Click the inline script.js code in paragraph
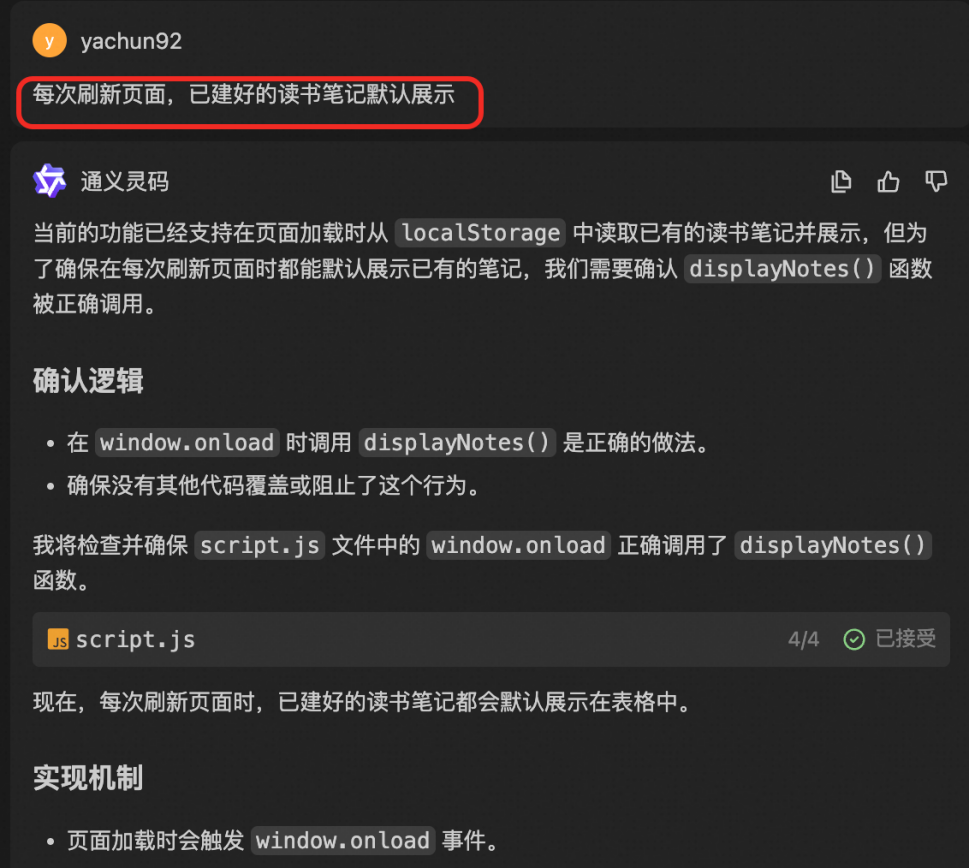This screenshot has width=969, height=868. click(260, 545)
